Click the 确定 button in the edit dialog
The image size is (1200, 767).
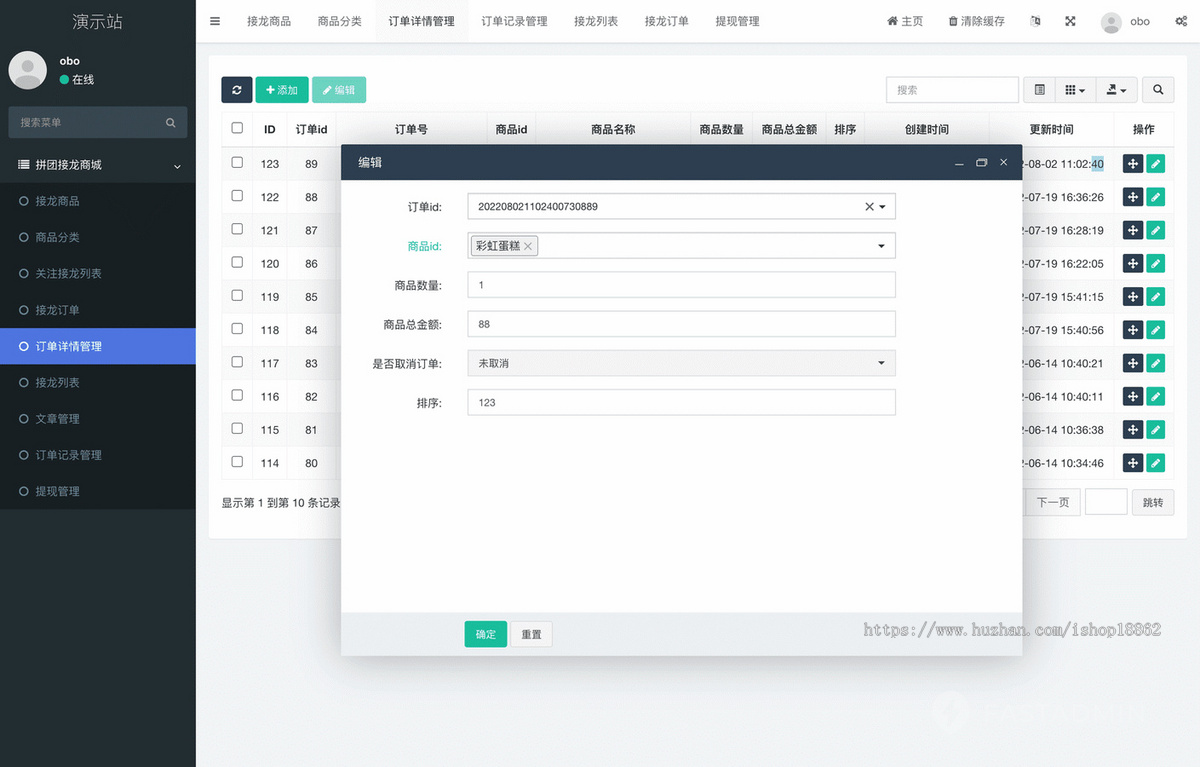tap(485, 633)
